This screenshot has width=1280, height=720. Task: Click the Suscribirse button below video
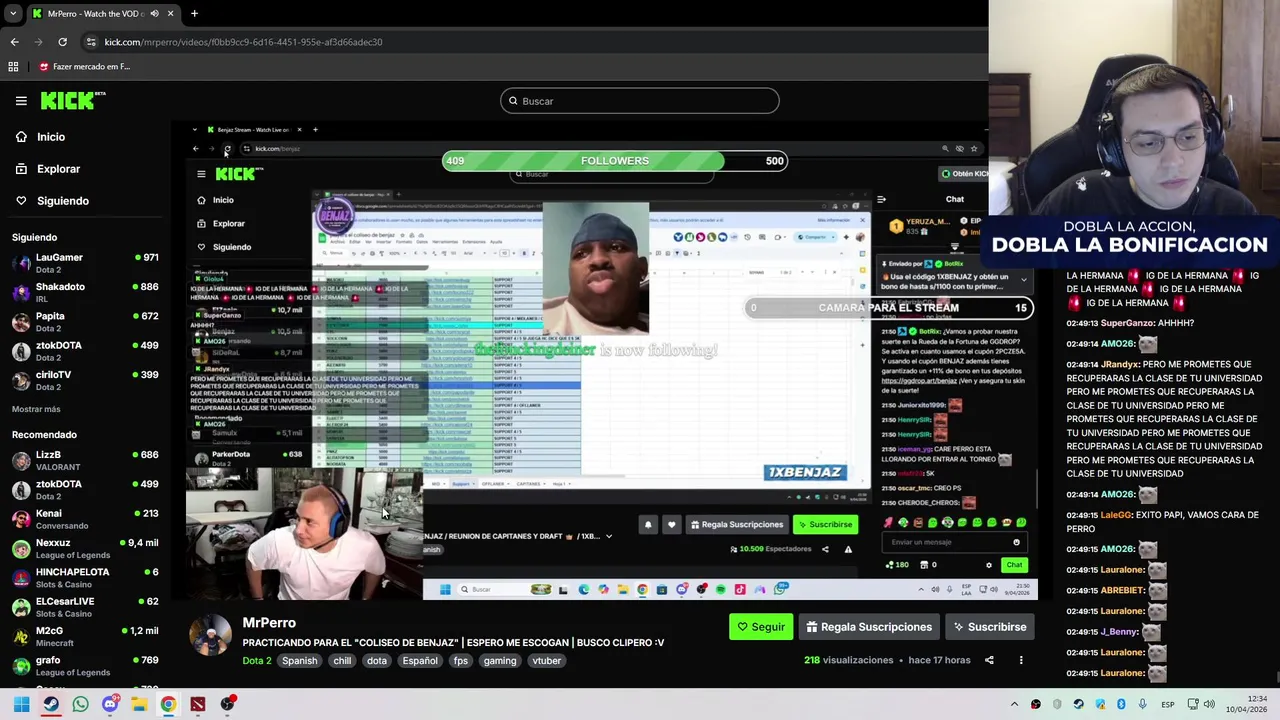tap(988, 627)
